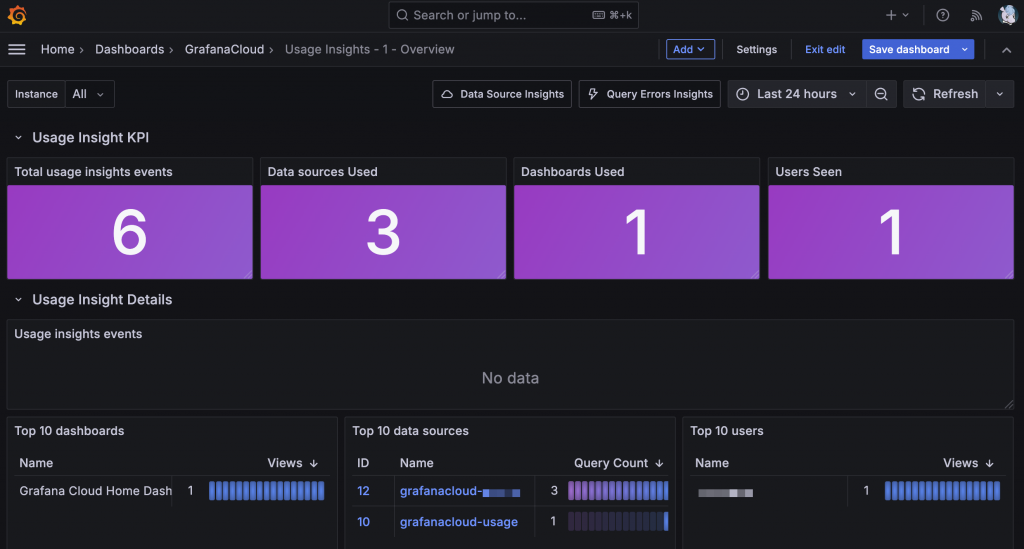Image resolution: width=1024 pixels, height=549 pixels.
Task: Open data source ID 10 link
Action: coord(363,522)
